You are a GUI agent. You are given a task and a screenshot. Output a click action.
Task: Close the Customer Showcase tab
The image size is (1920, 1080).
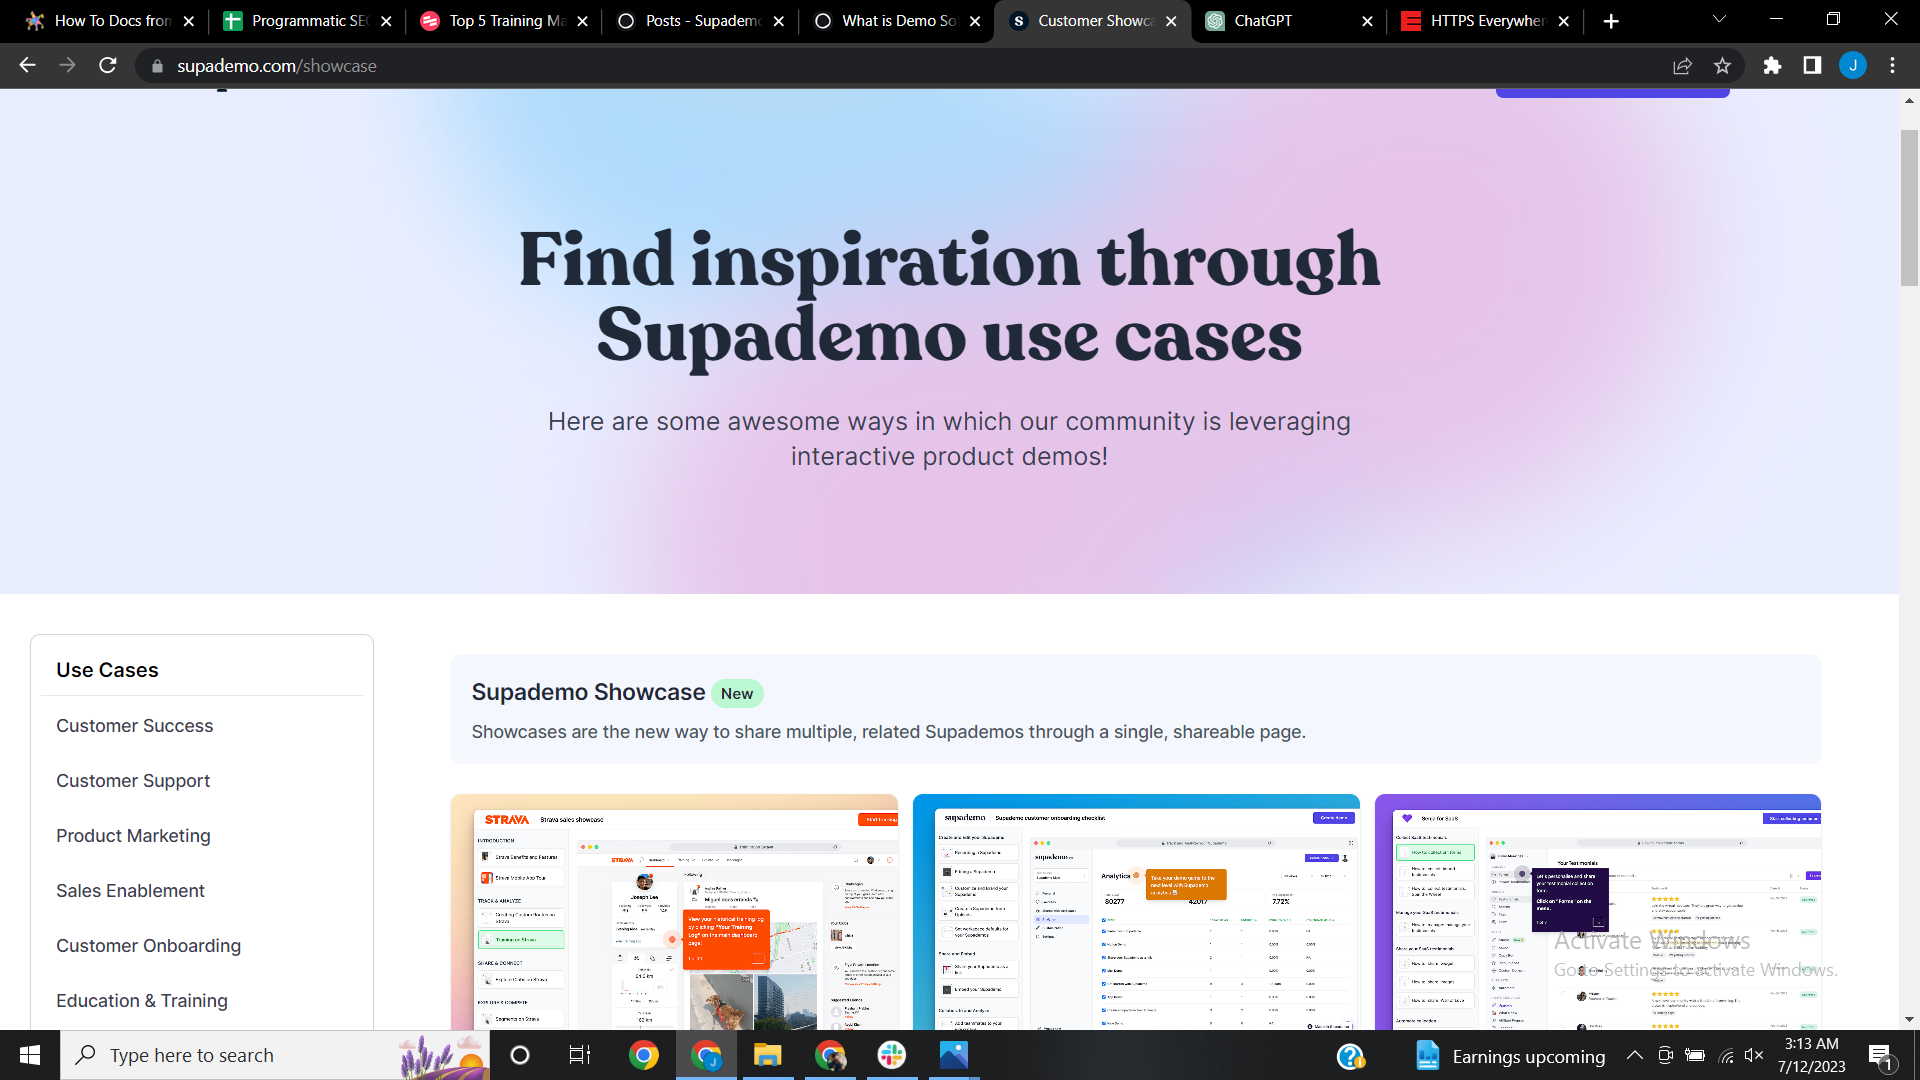click(1171, 21)
